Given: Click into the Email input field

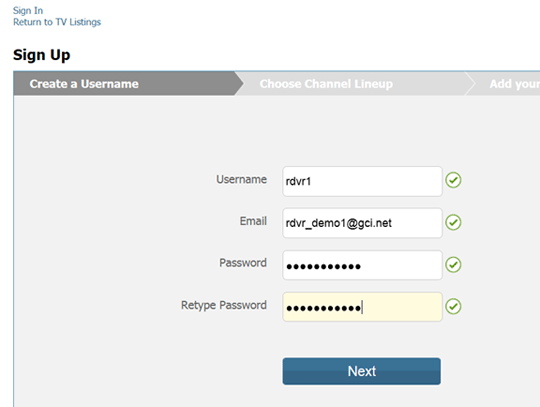Looking at the screenshot, I should [x=362, y=223].
